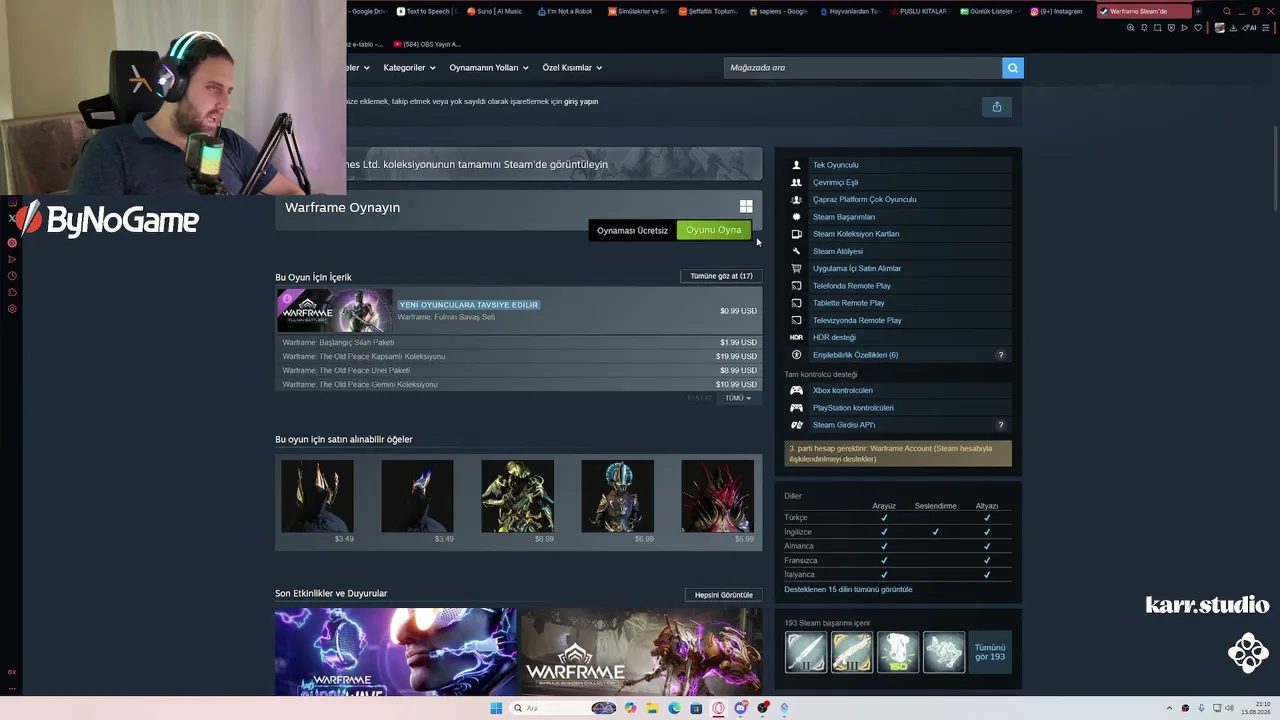Click the Tümünü gör 193 achievements button
The height and width of the screenshot is (720, 1280).
pyautogui.click(x=990, y=652)
